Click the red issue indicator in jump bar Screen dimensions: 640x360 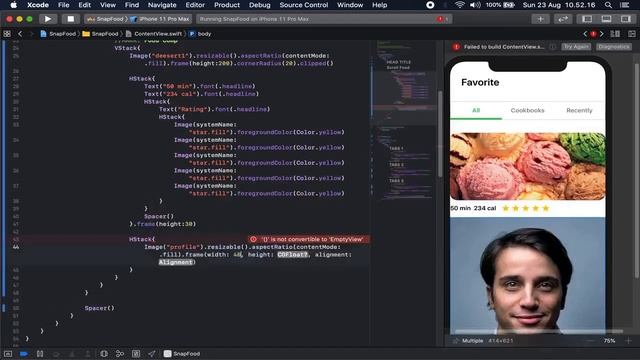pyautogui.click(x=593, y=34)
